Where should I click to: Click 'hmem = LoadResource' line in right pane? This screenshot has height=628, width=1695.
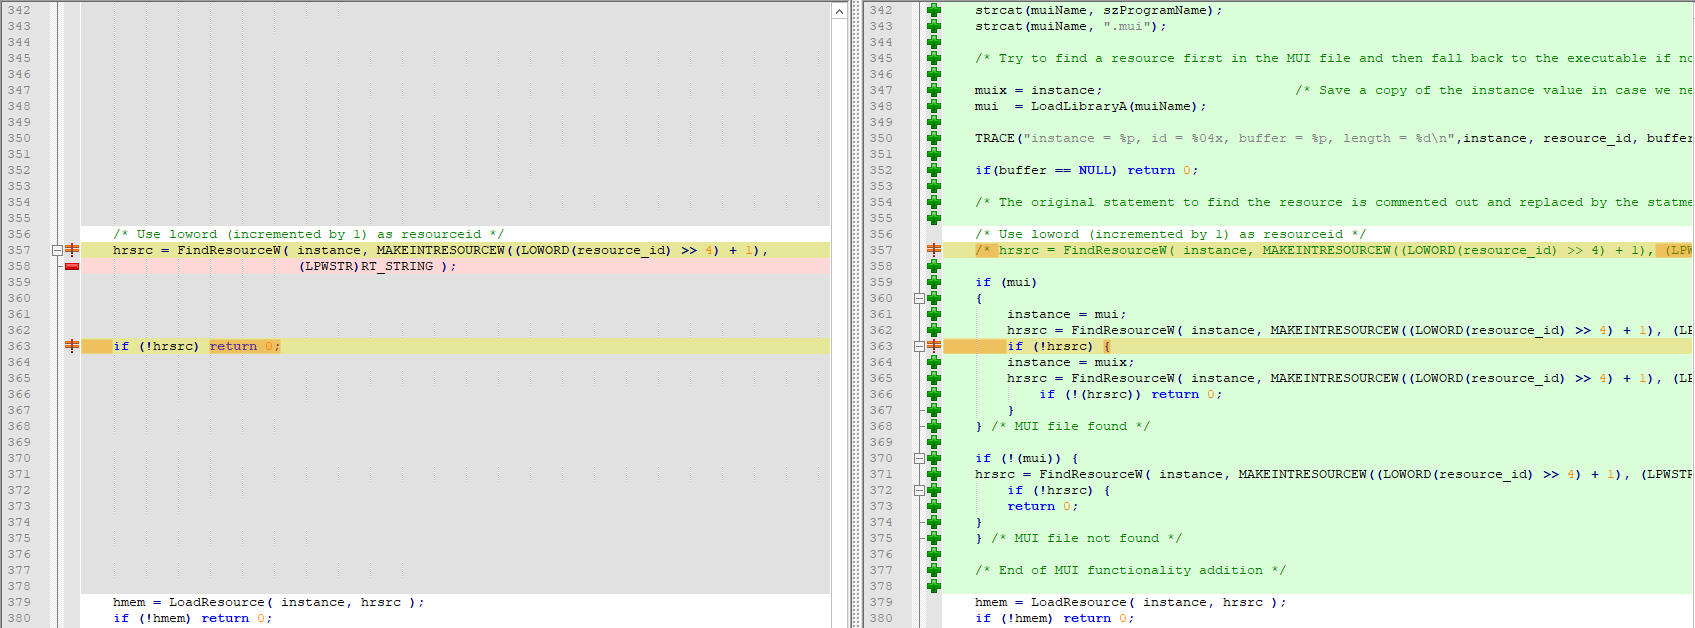[1130, 602]
